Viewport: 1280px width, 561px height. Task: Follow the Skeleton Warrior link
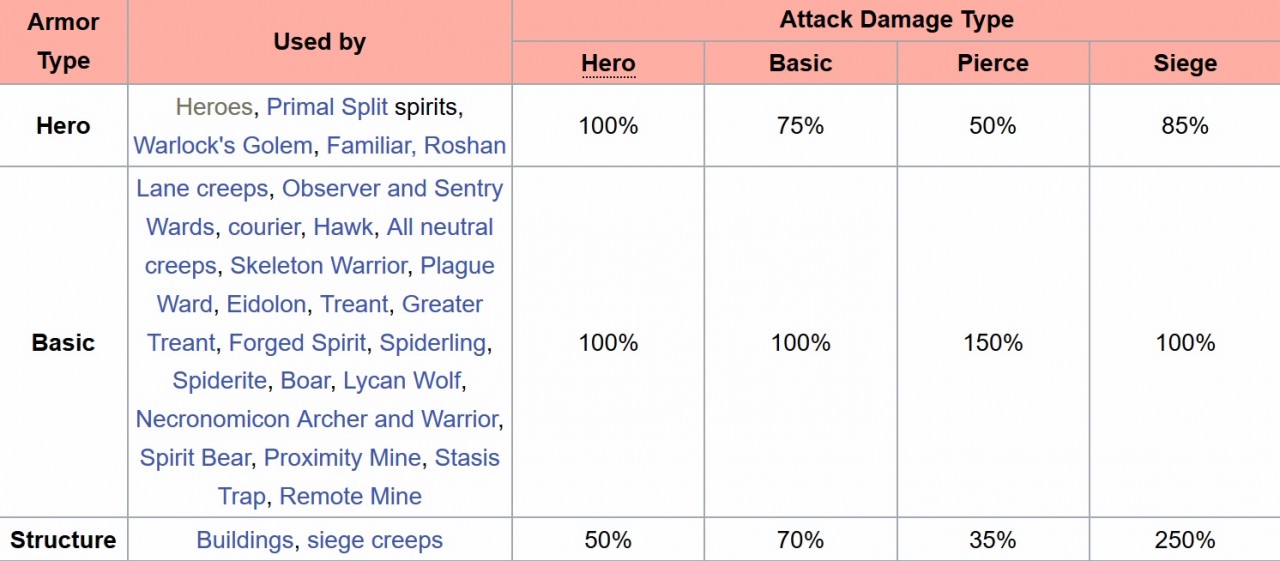click(x=318, y=265)
